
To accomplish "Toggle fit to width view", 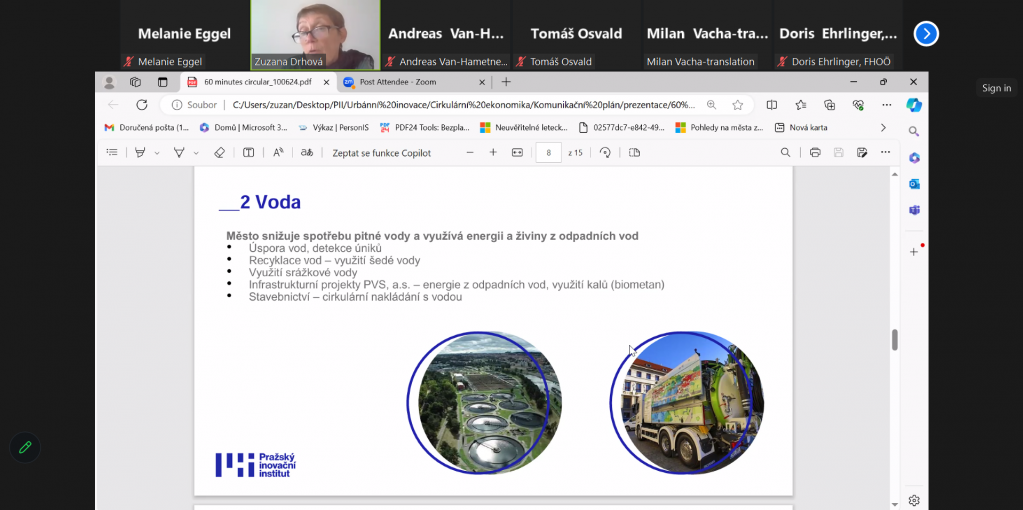I will (x=517, y=153).
